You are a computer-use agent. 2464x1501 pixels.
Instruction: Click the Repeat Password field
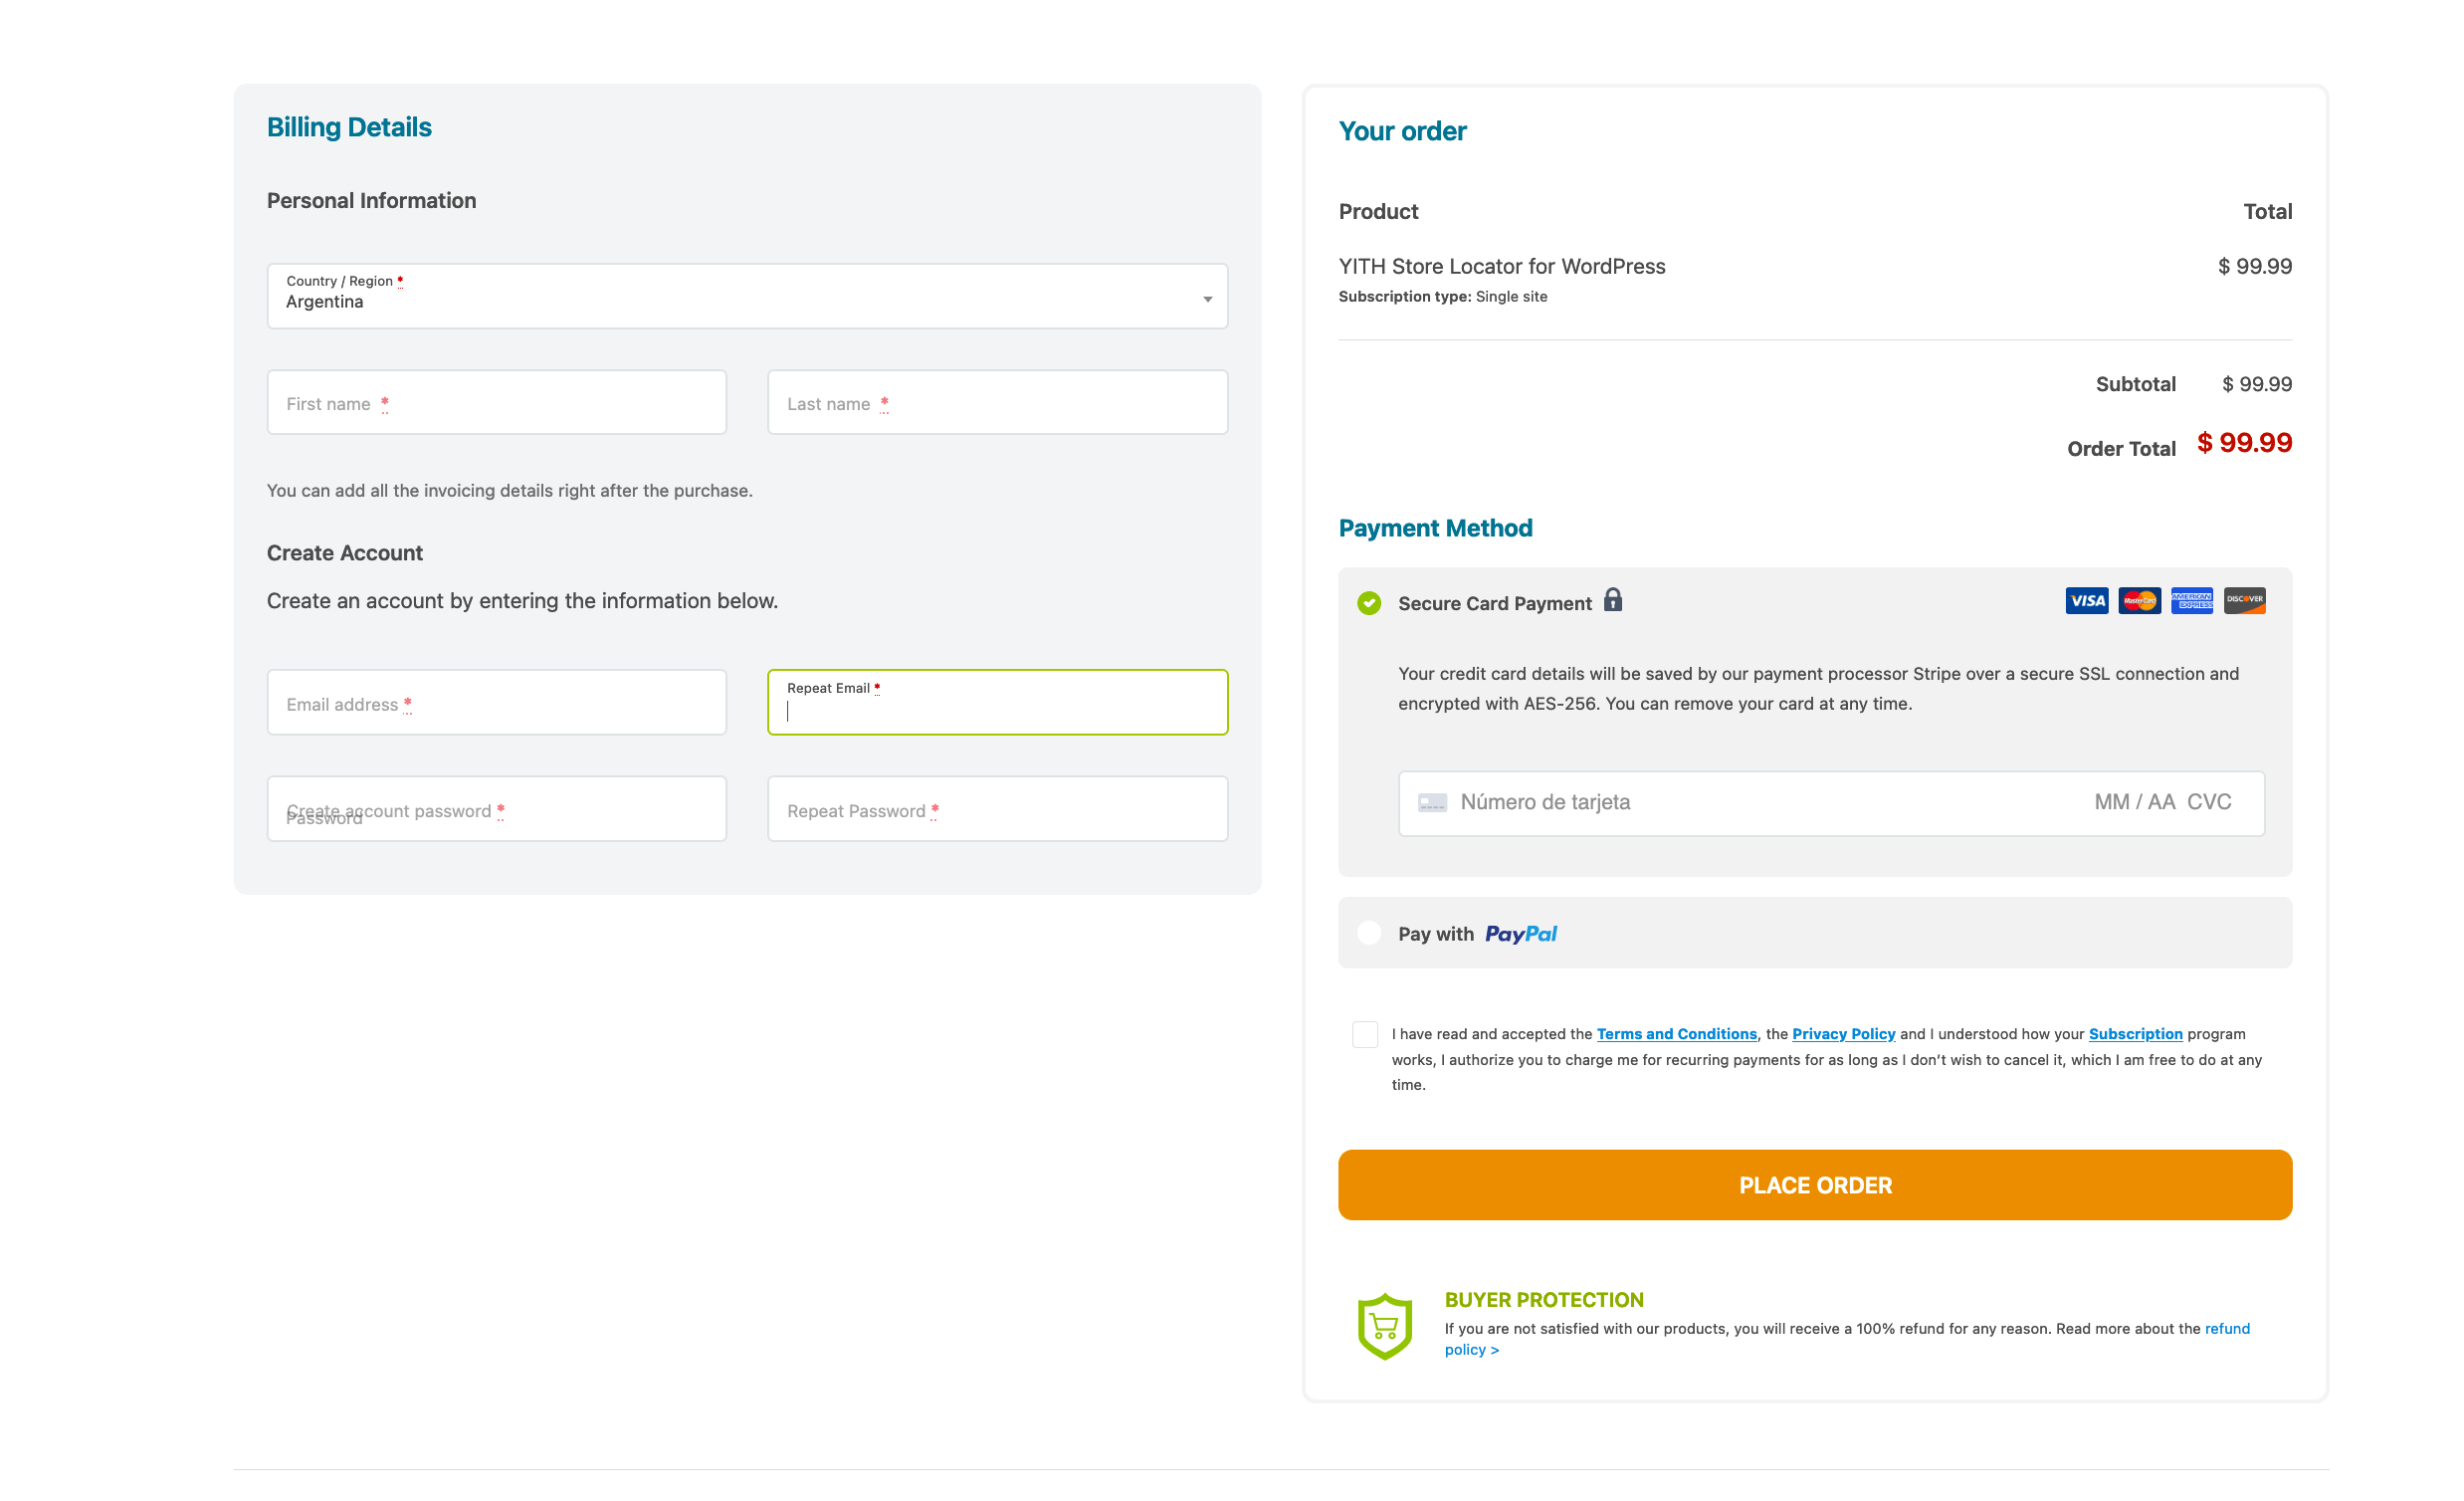tap(997, 809)
